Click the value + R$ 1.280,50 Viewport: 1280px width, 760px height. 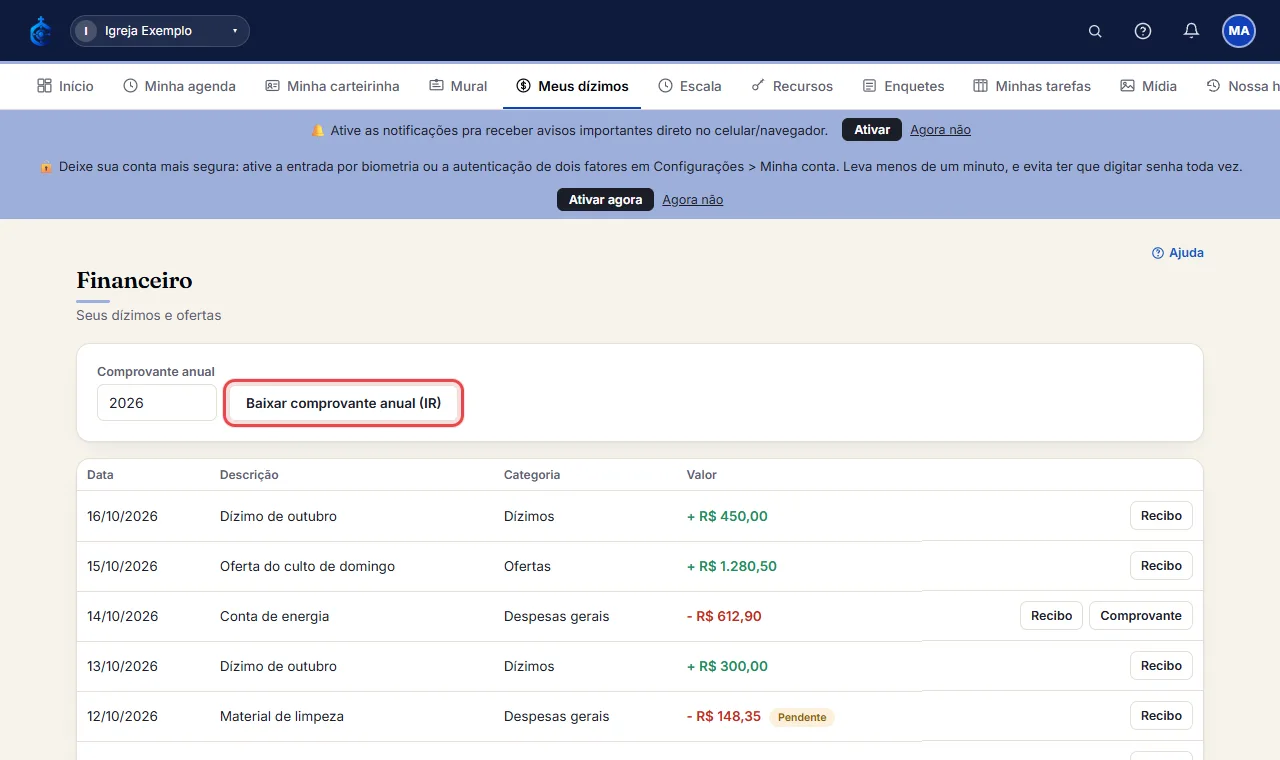click(x=732, y=566)
